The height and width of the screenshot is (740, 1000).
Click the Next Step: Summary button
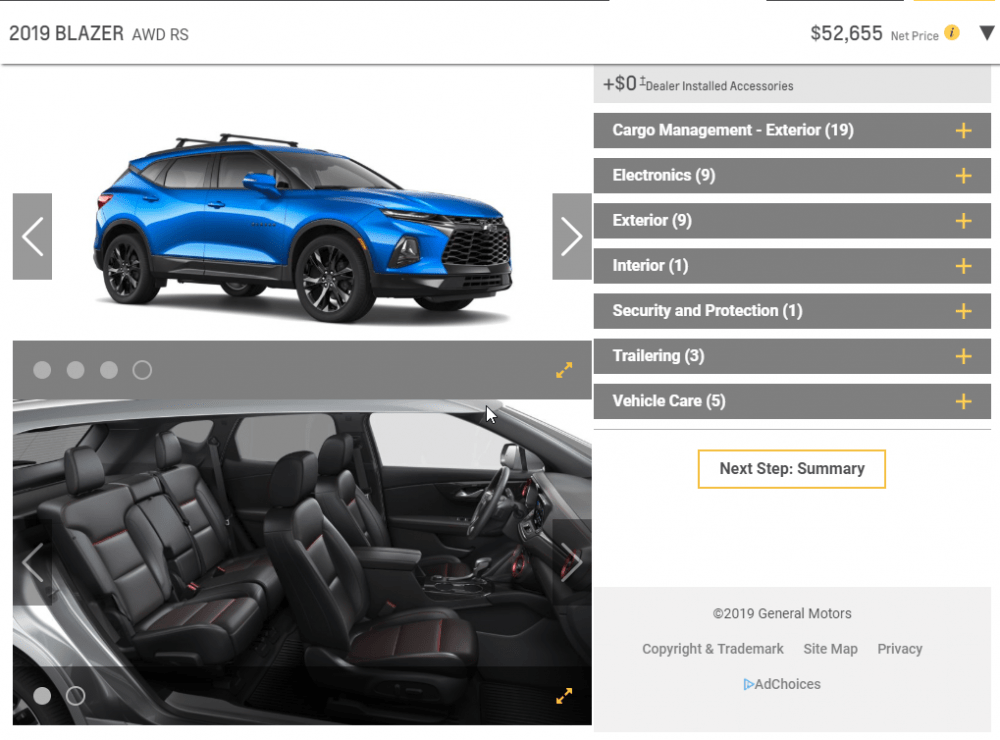791,468
